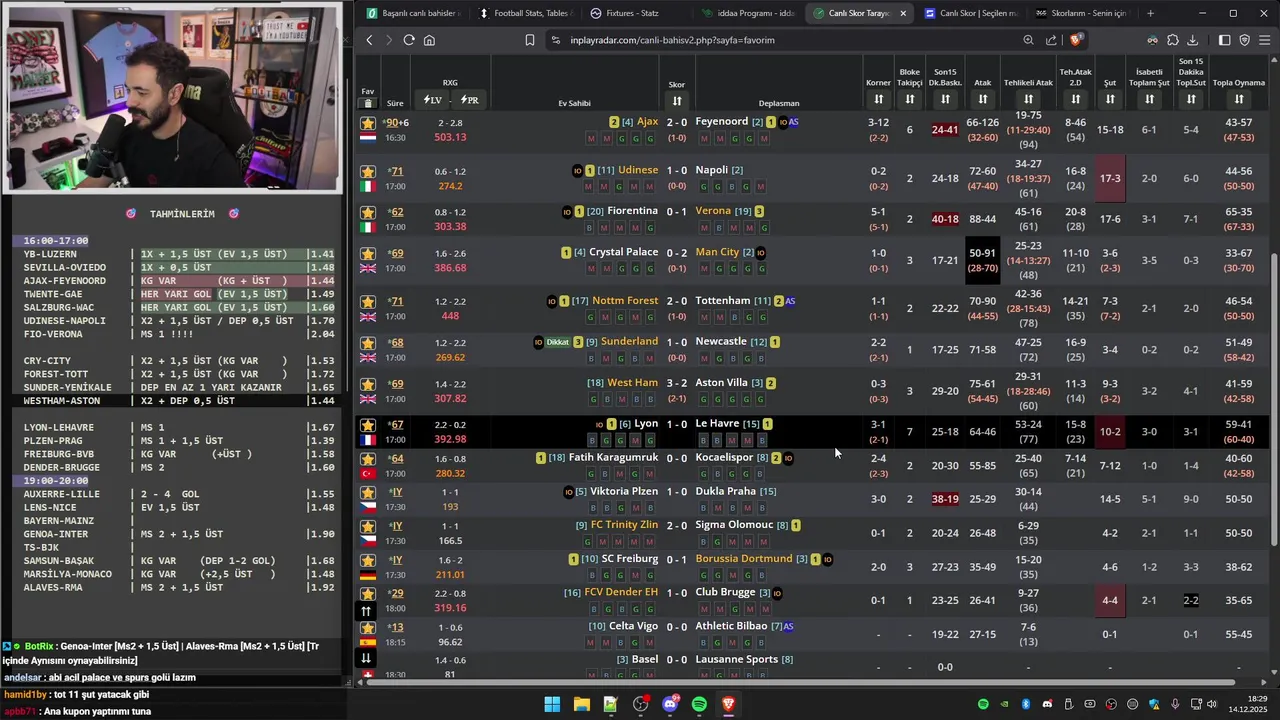
Task: Toggle favorite star for Fiorentina - Verona
Action: 368,212
